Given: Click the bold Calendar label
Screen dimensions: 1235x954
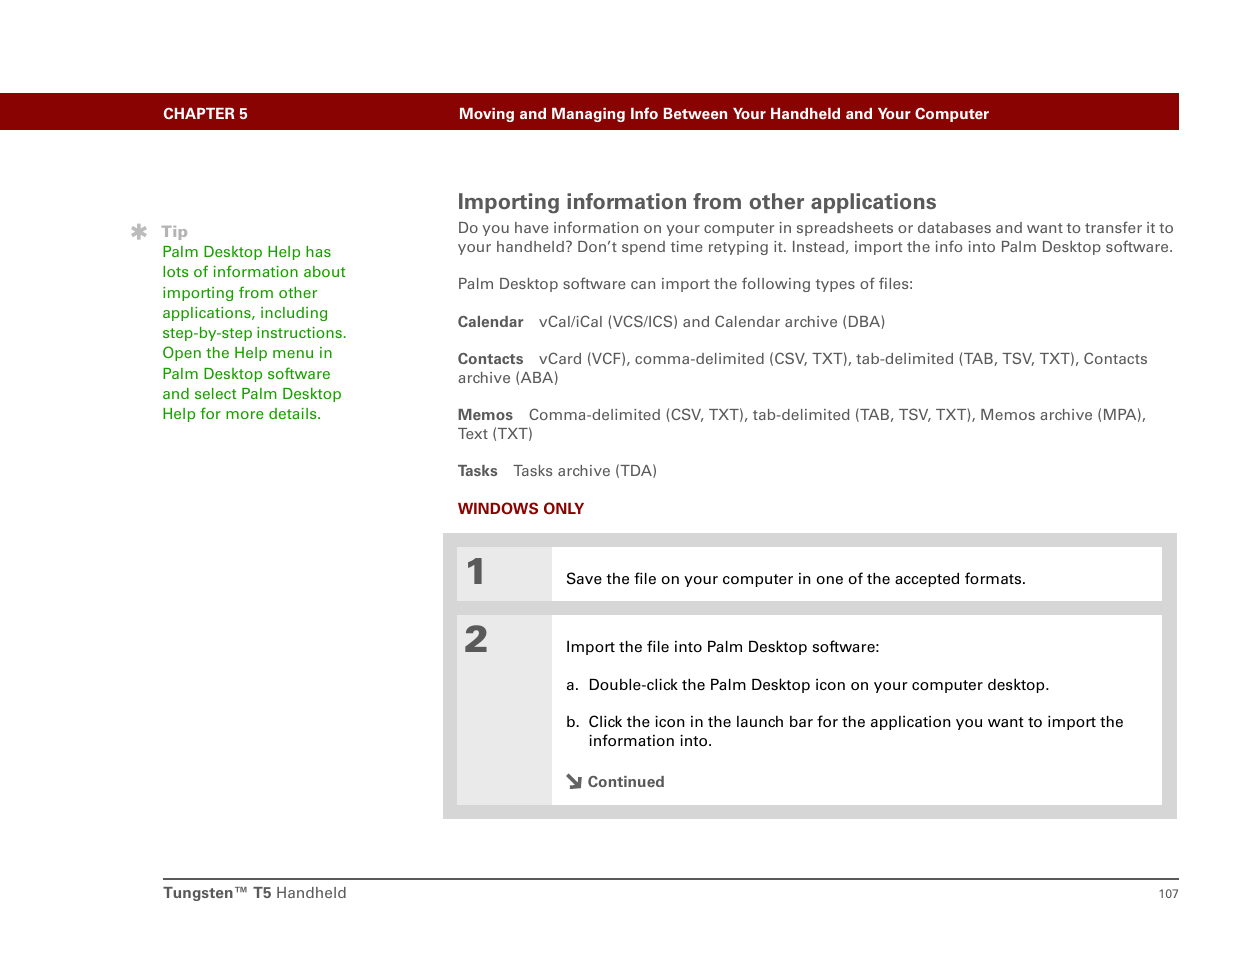Looking at the screenshot, I should [x=491, y=322].
